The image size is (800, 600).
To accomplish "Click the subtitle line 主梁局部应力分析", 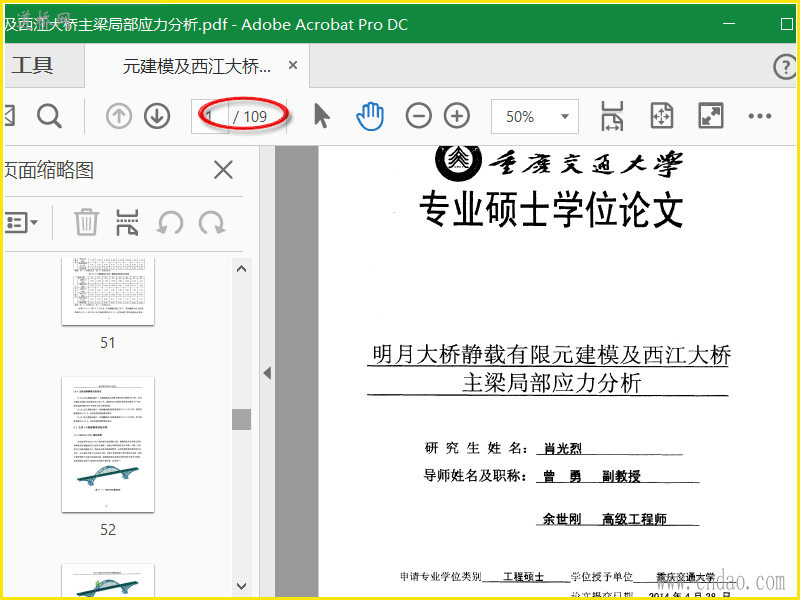I will (x=552, y=383).
